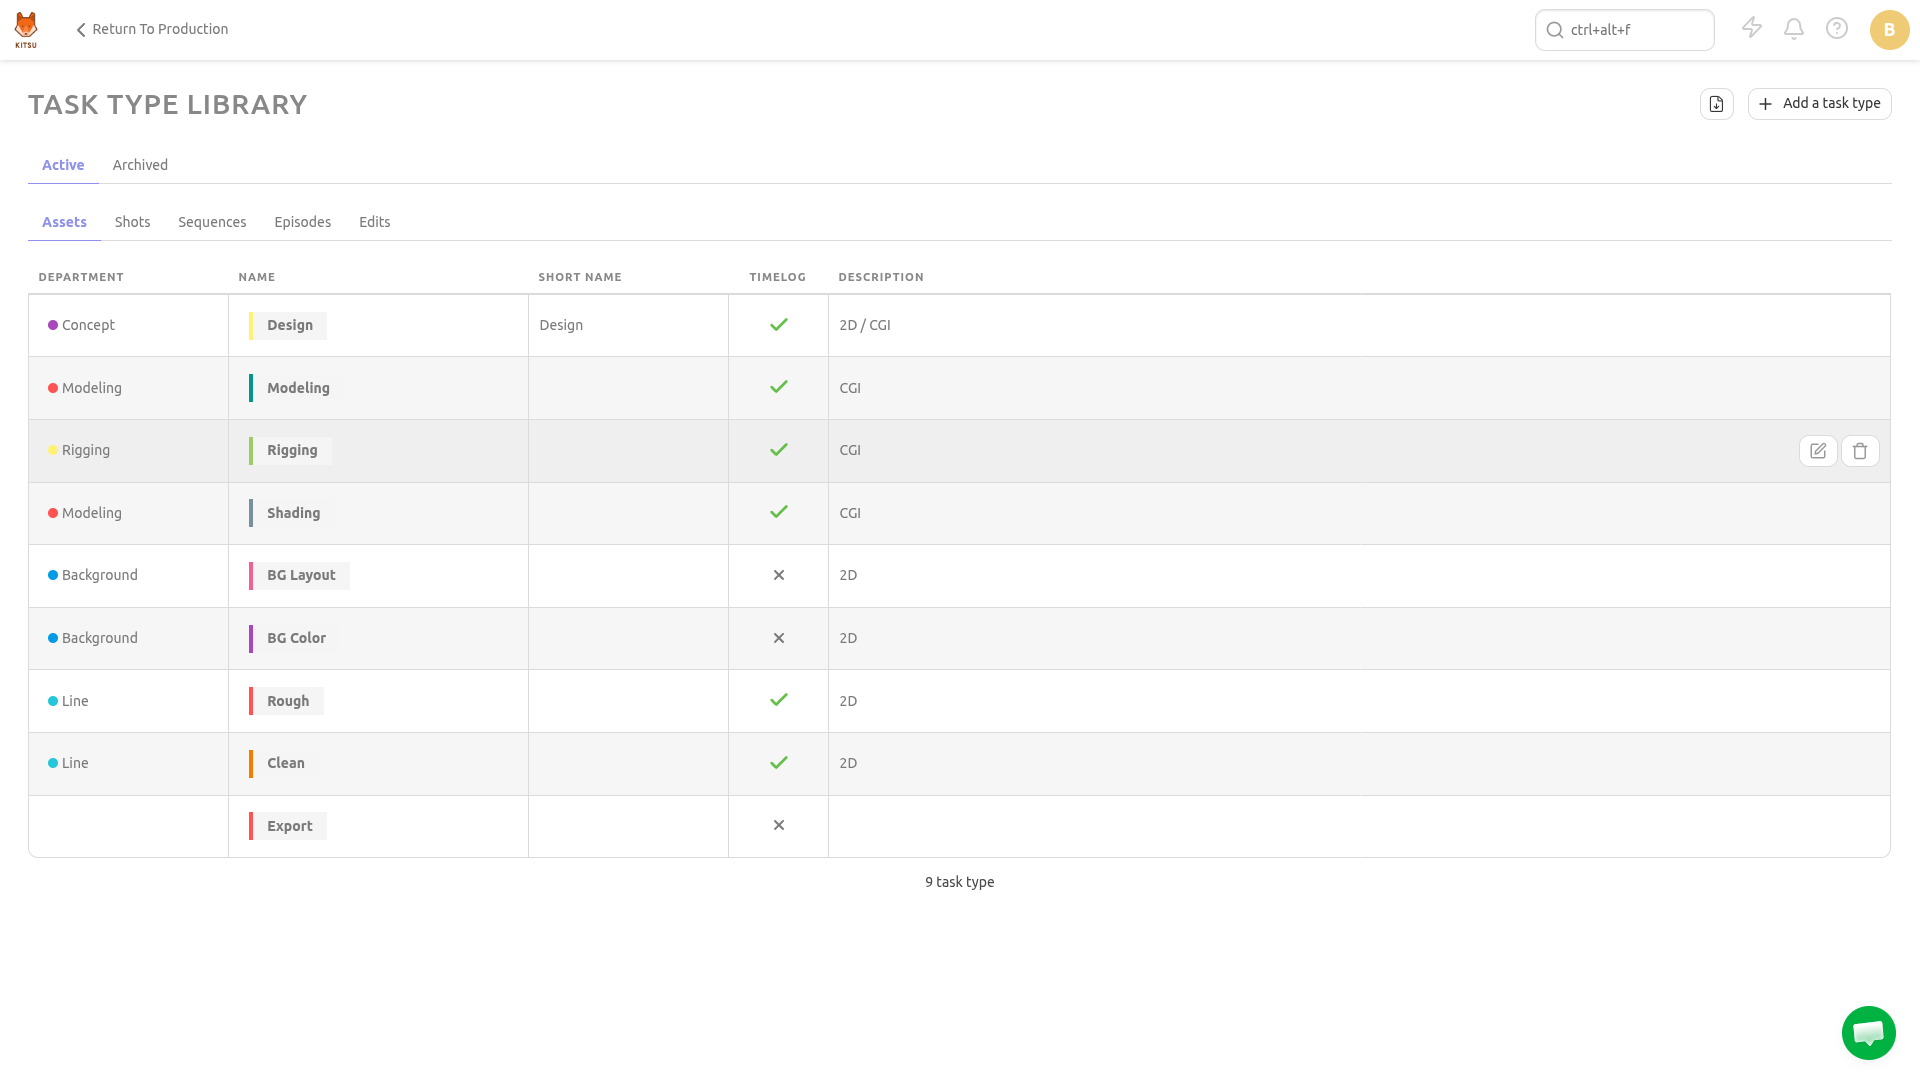Screen dimensions: 1920x1080
Task: Click the '2D / CGI' description
Action: [865, 325]
